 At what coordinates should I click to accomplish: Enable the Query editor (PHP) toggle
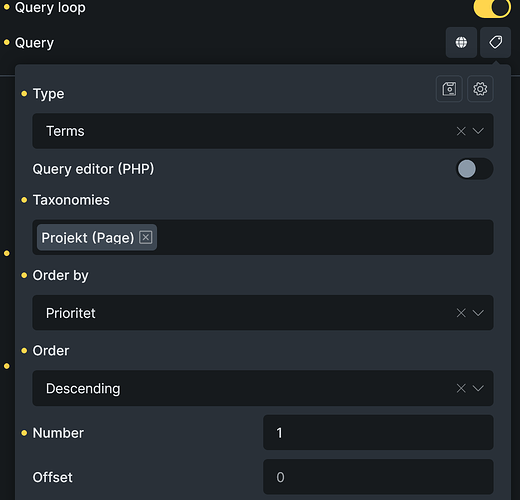click(x=475, y=169)
